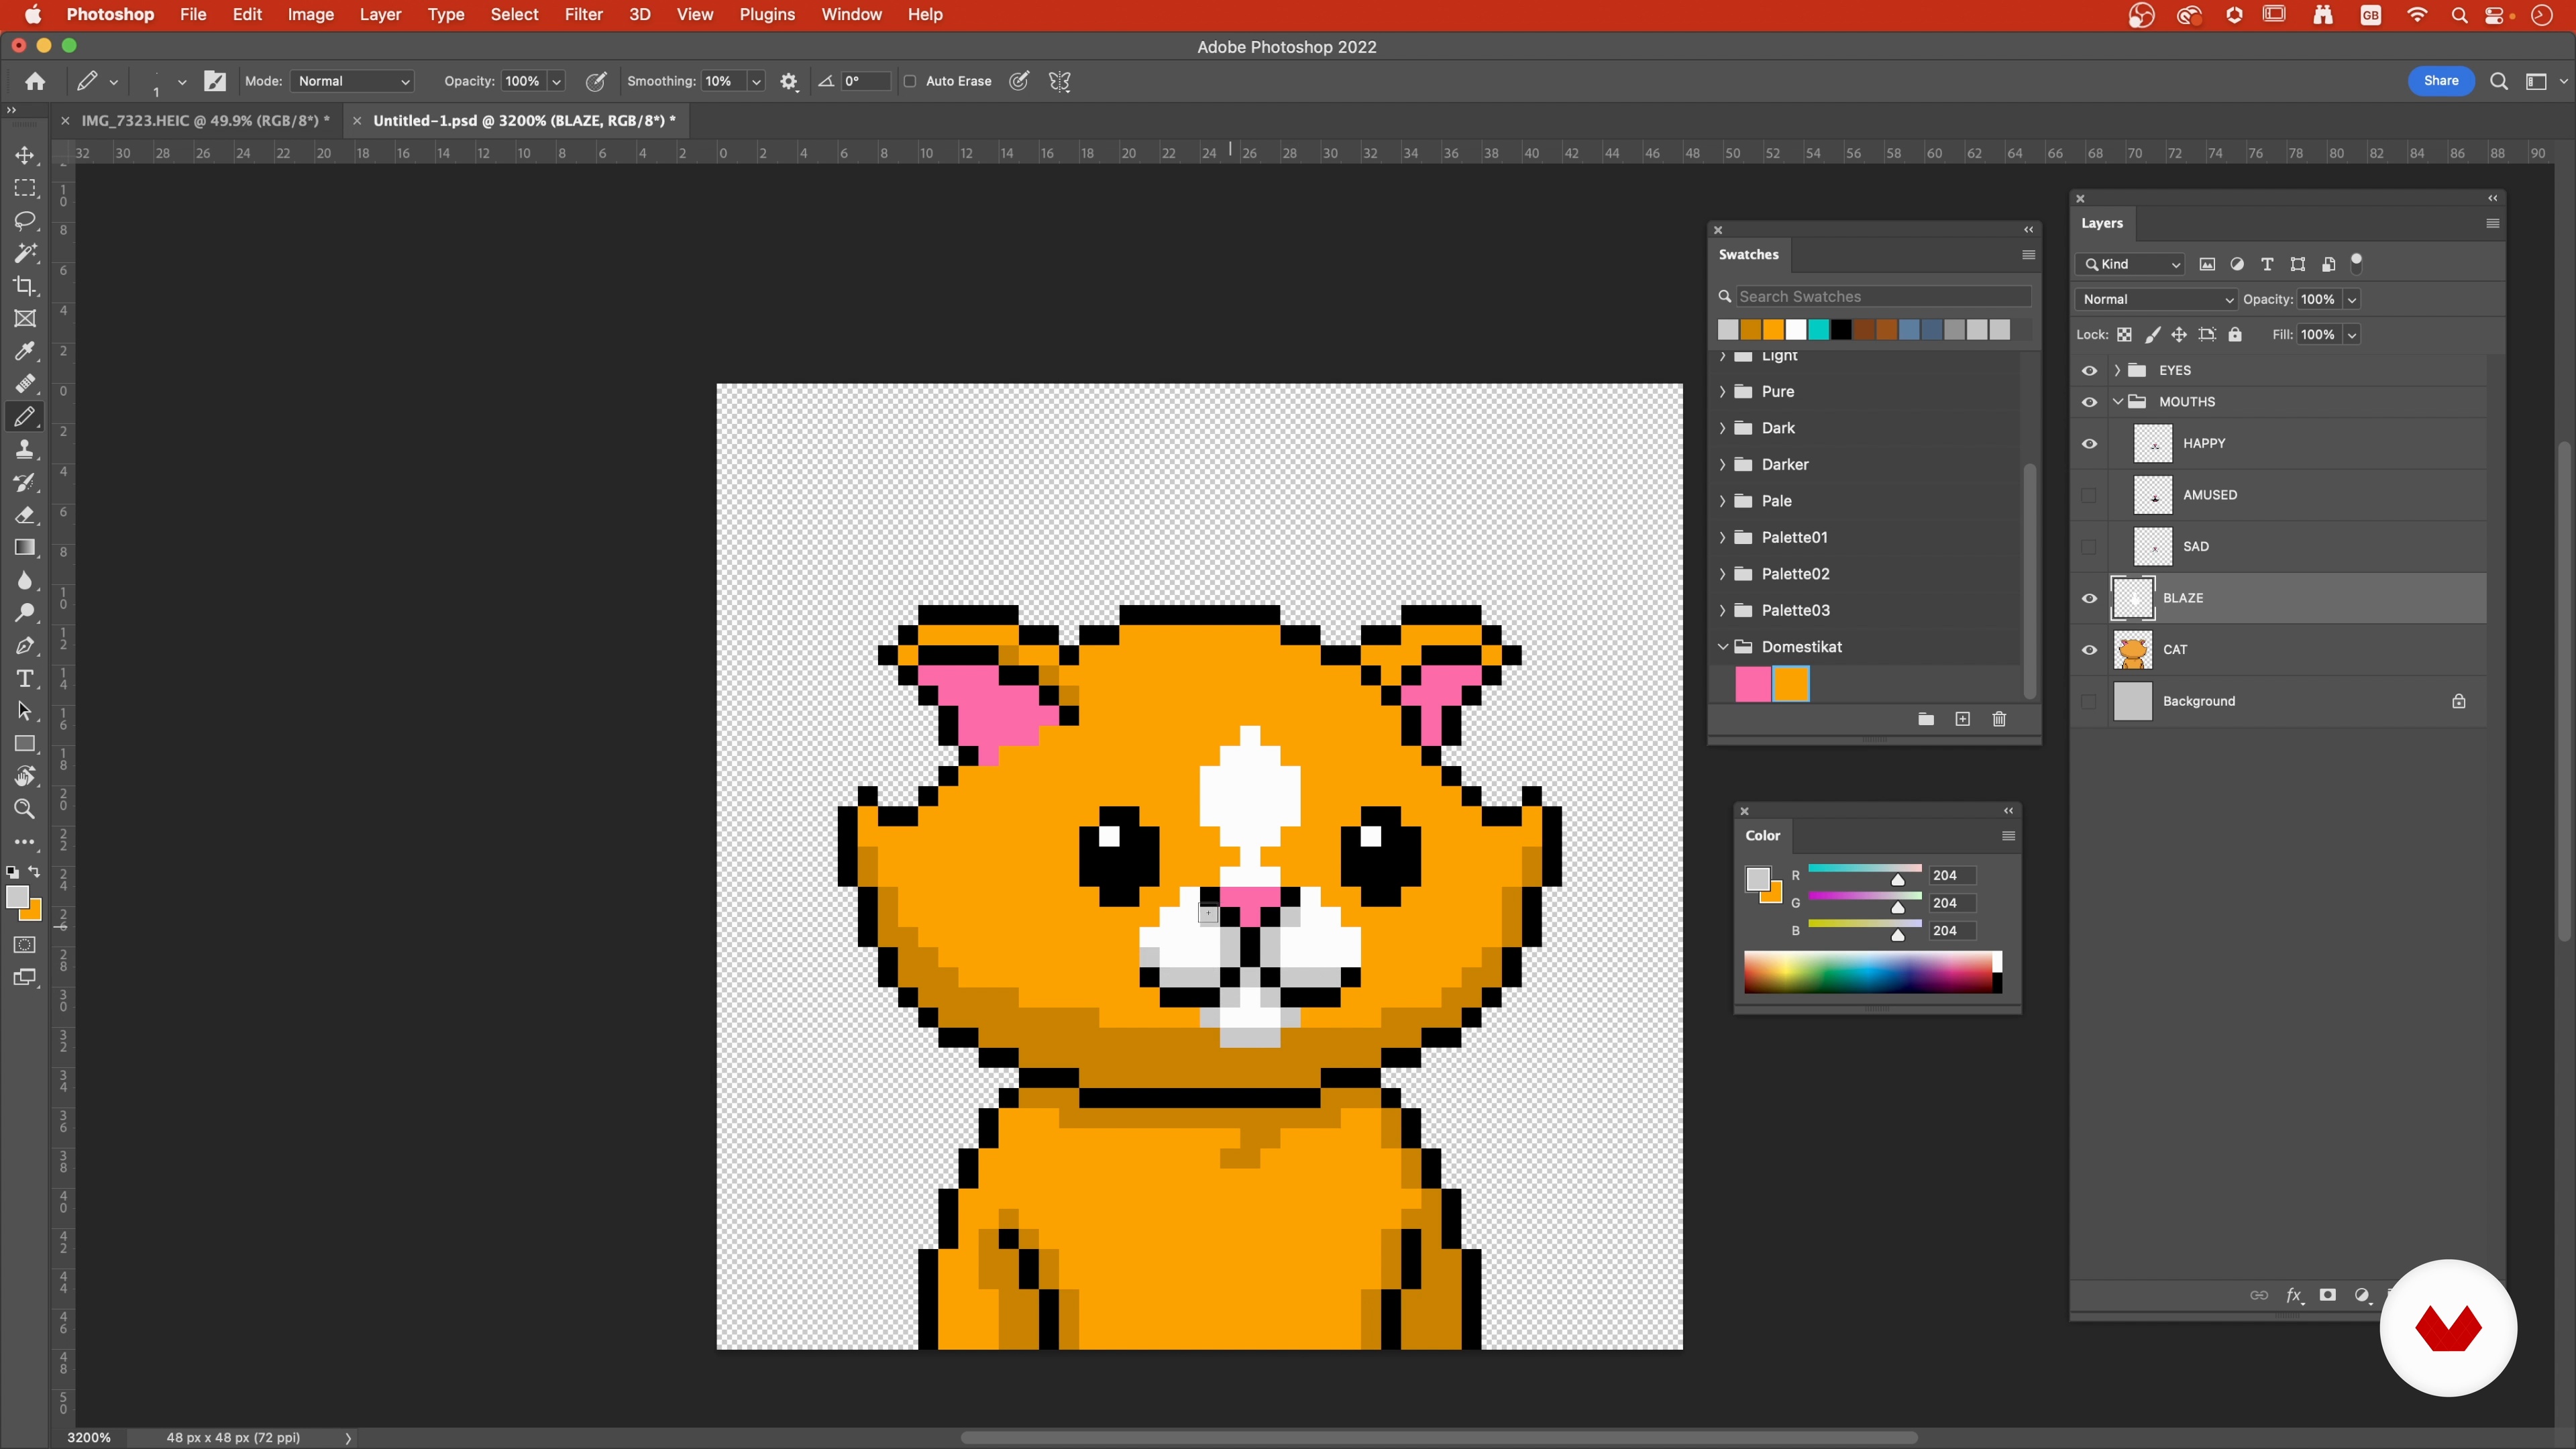Switch to the IMG_7323.HEIC tab

pyautogui.click(x=205, y=120)
